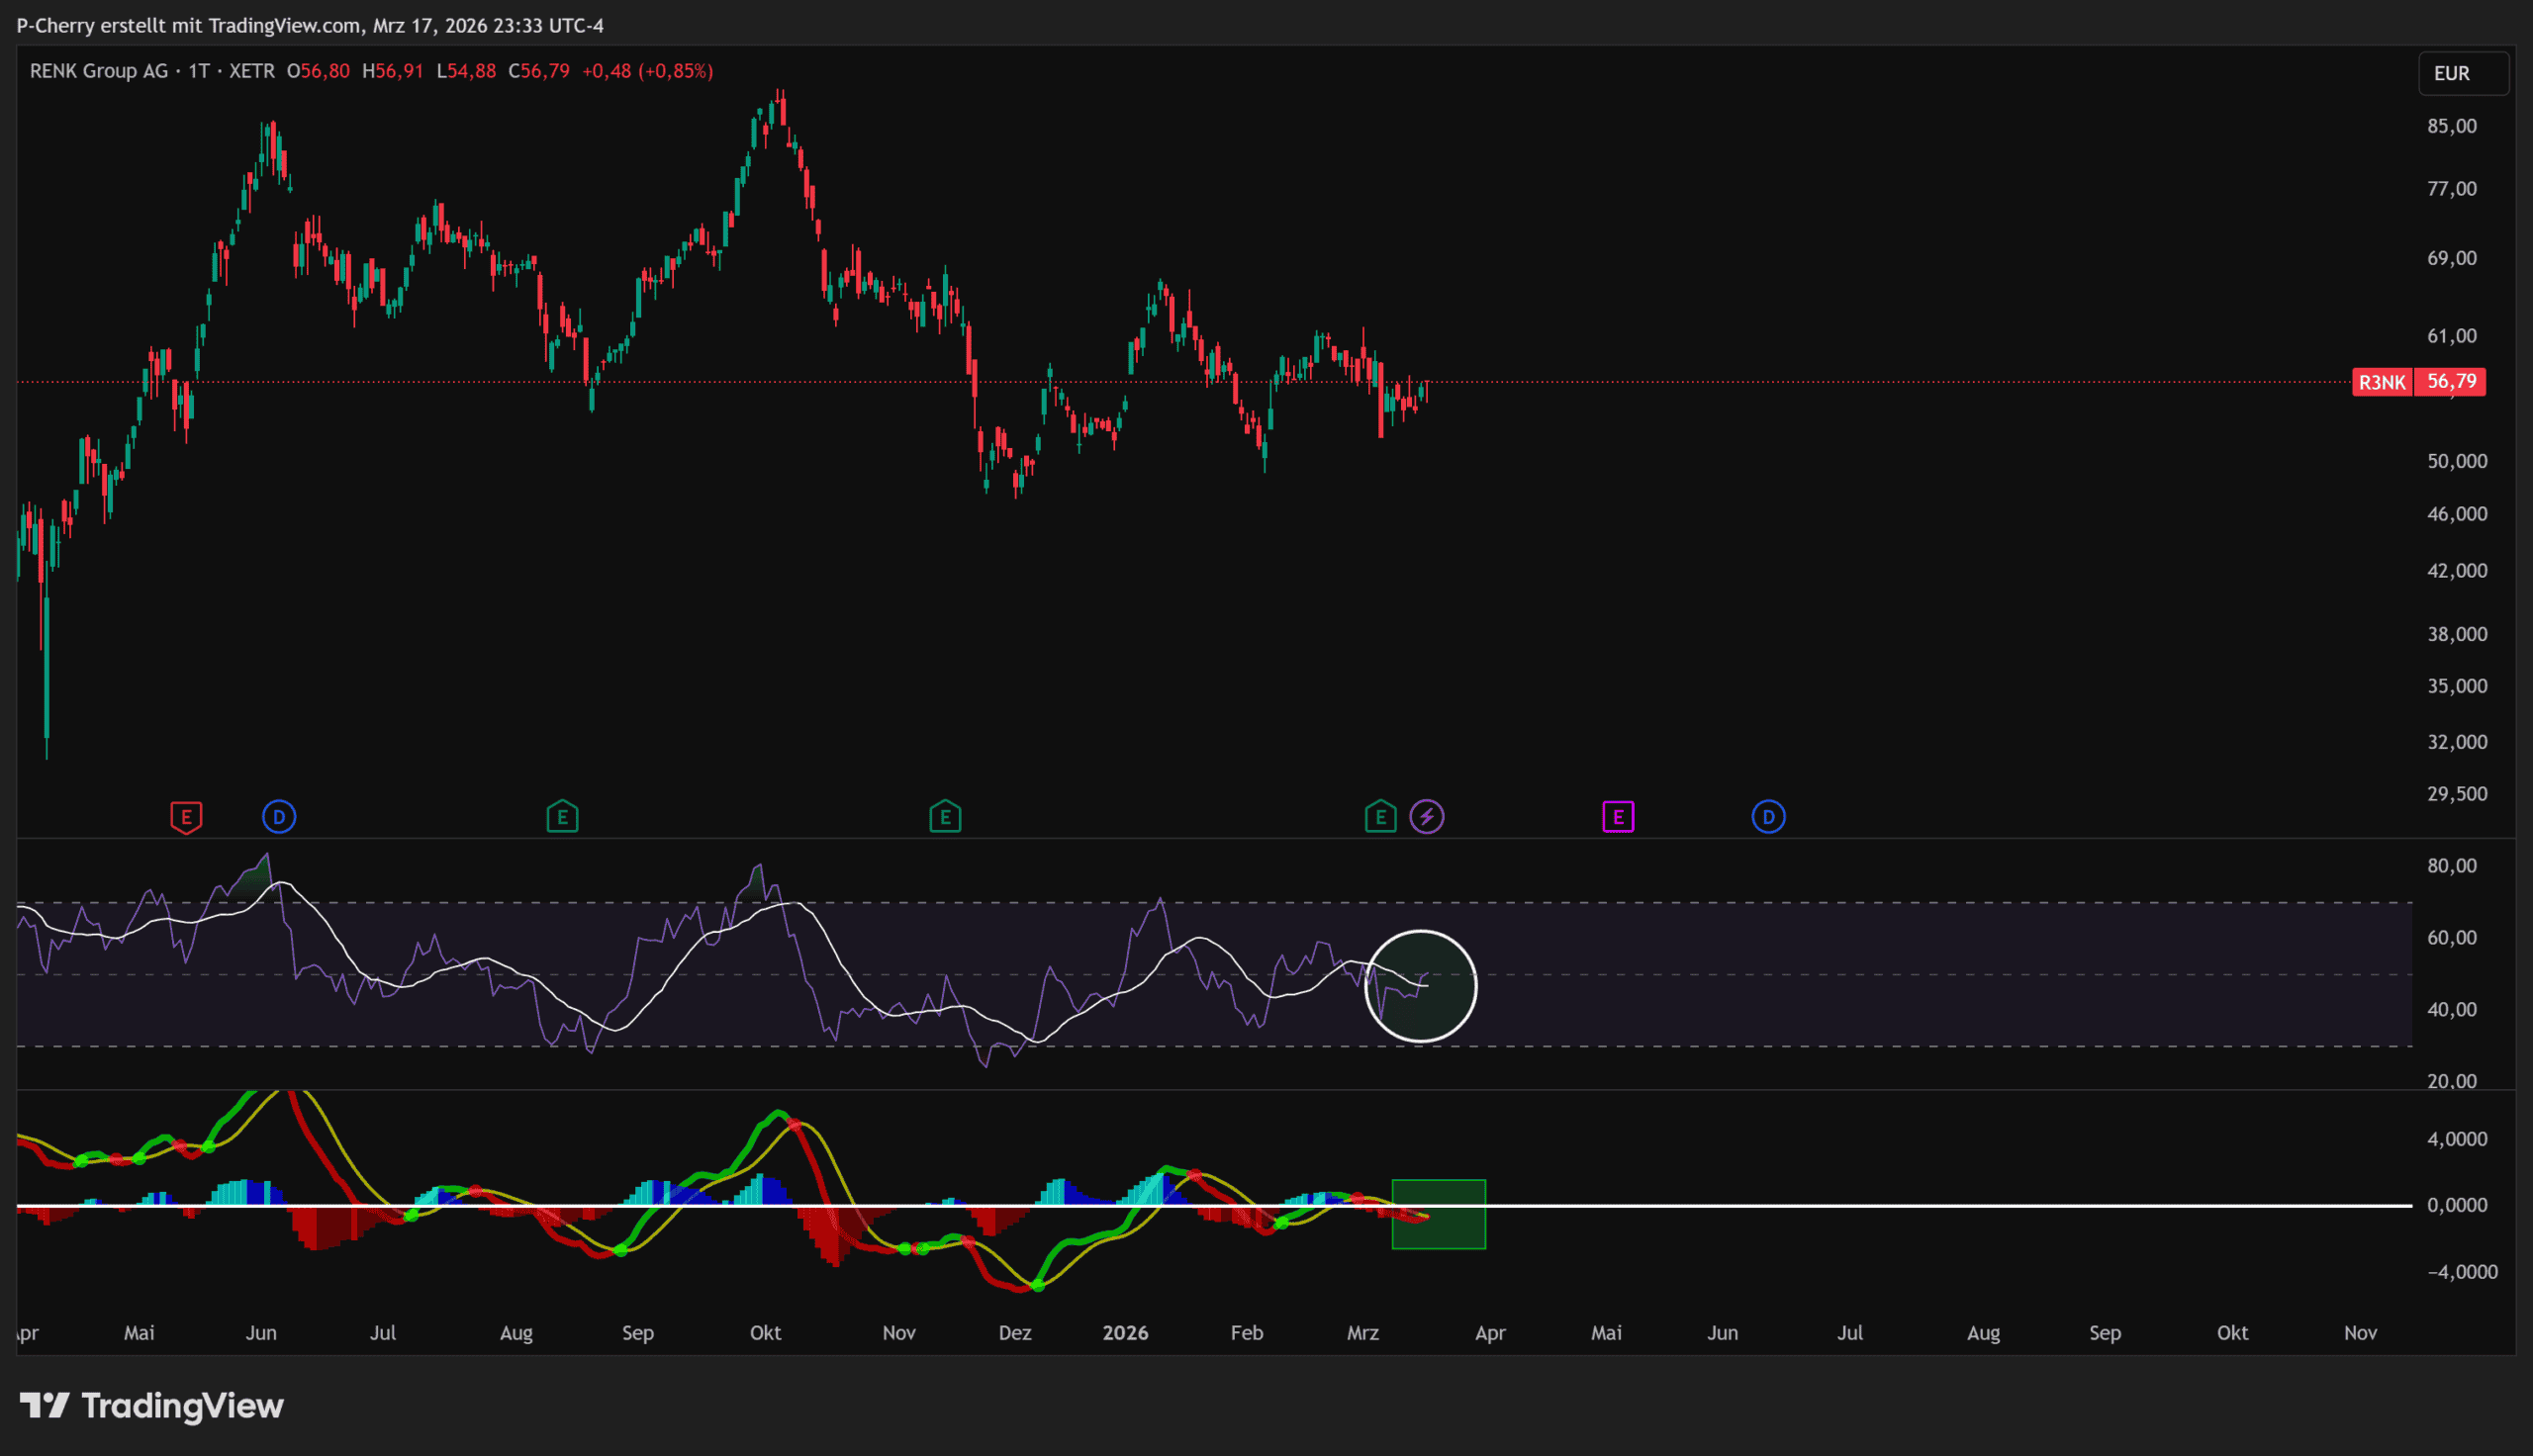This screenshot has height=1456, width=2533.
Task: Click the 85,00 price scale label
Action: 2451,126
